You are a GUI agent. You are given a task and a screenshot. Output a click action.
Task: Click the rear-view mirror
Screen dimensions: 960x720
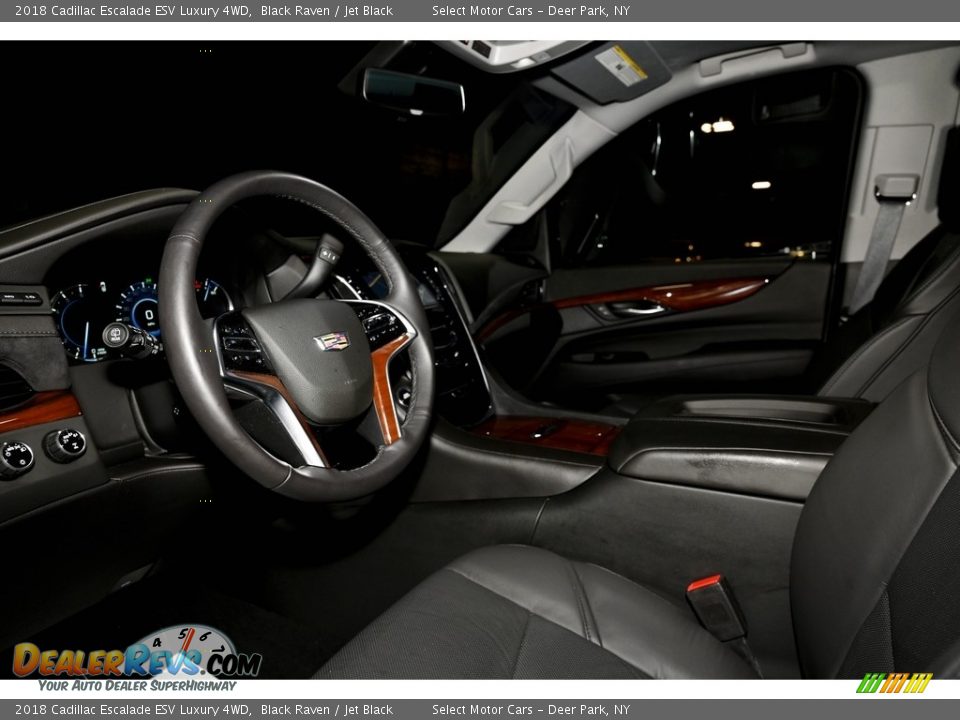pyautogui.click(x=413, y=92)
